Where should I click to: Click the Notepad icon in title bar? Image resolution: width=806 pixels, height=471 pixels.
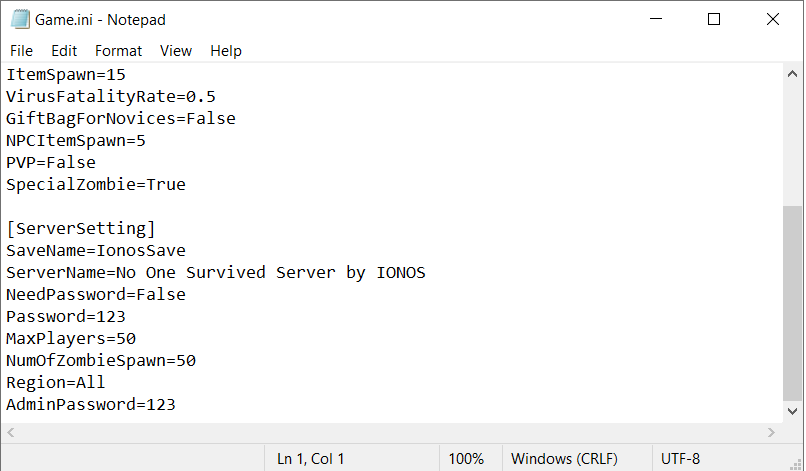[20, 20]
